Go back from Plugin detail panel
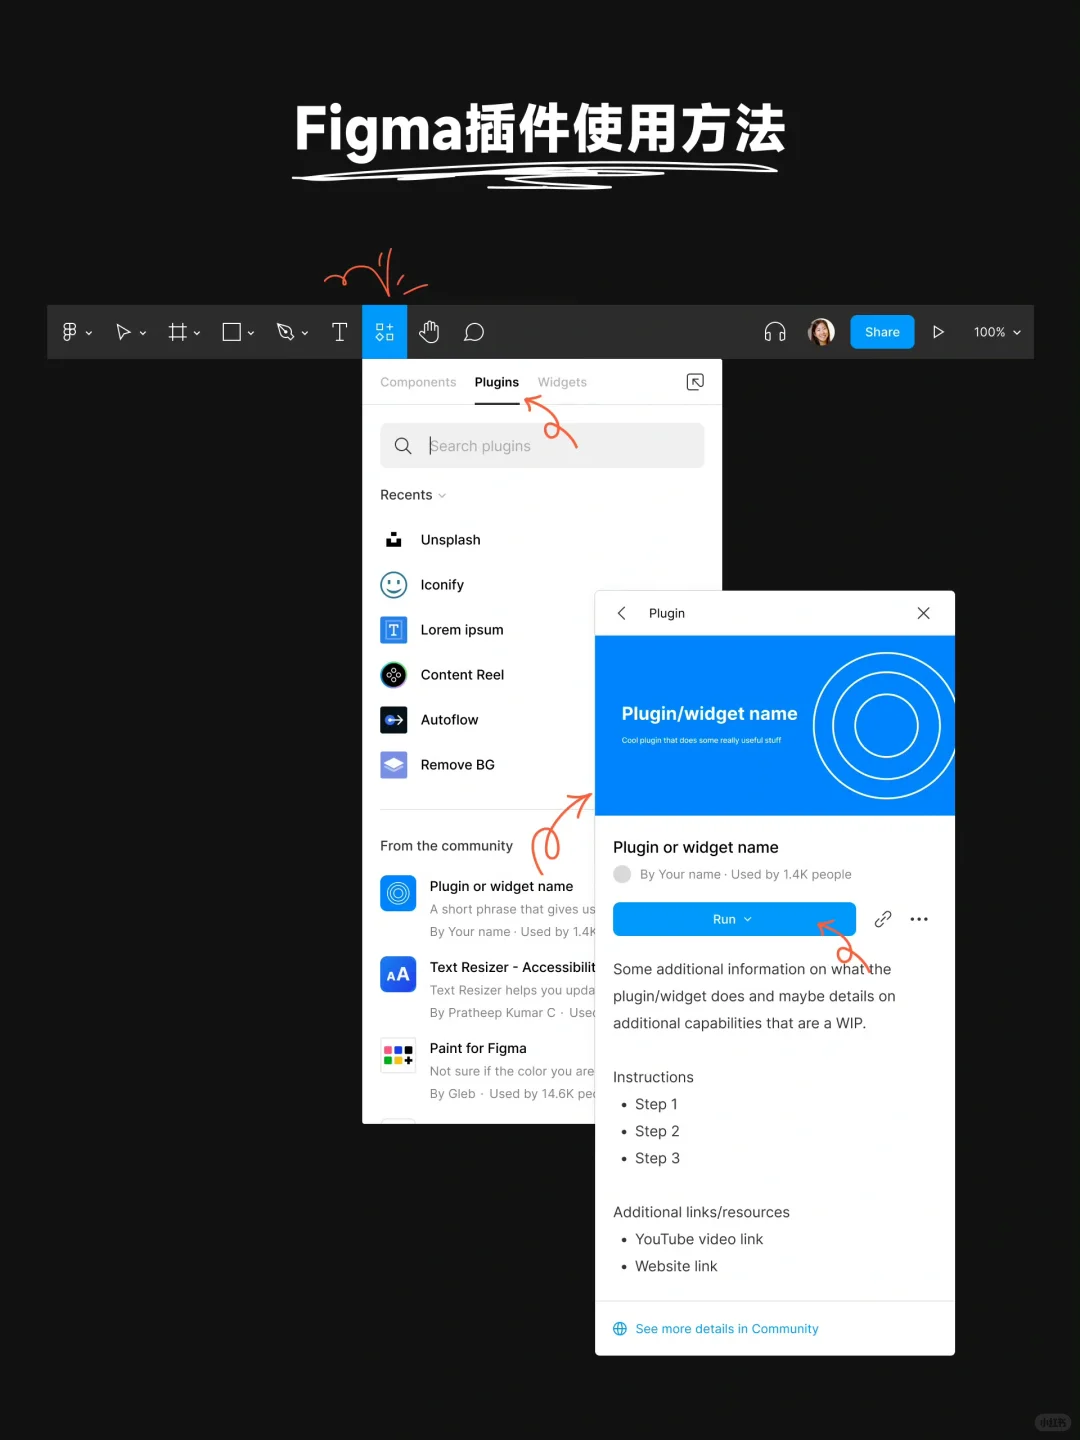This screenshot has width=1080, height=1440. pyautogui.click(x=621, y=613)
